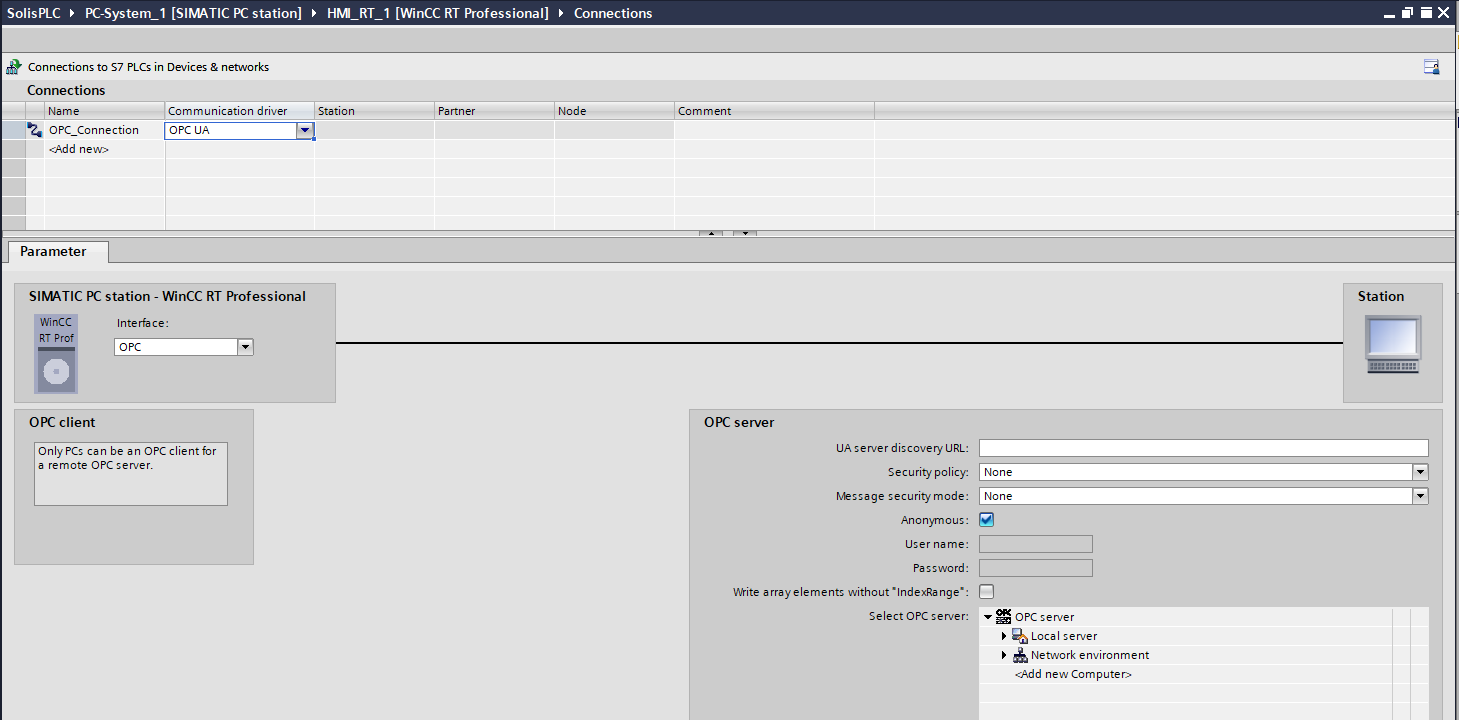Viewport: 1459px width, 720px height.
Task: Collapse the OPC server tree node
Action: coord(988,617)
